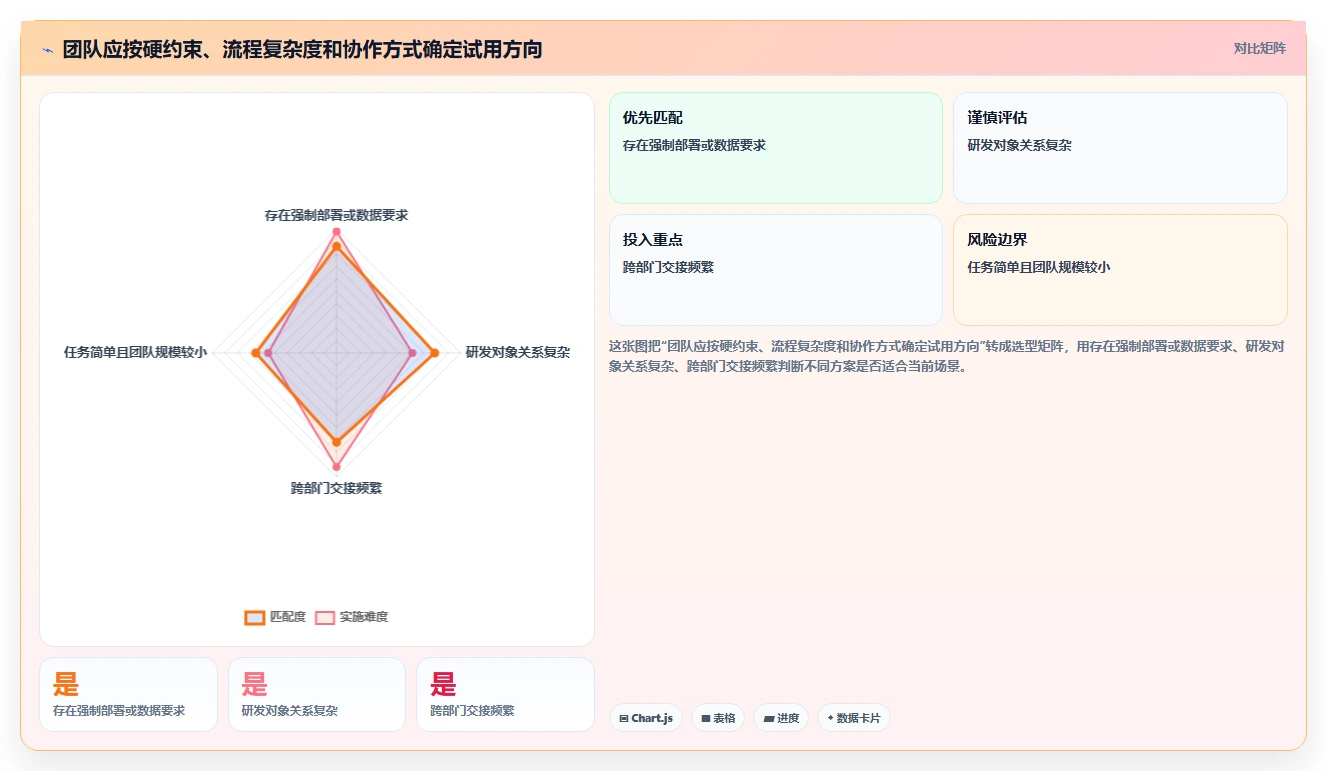Click orange 匹配度 point on right radar axis
This screenshot has width=1327, height=771.
click(435, 352)
